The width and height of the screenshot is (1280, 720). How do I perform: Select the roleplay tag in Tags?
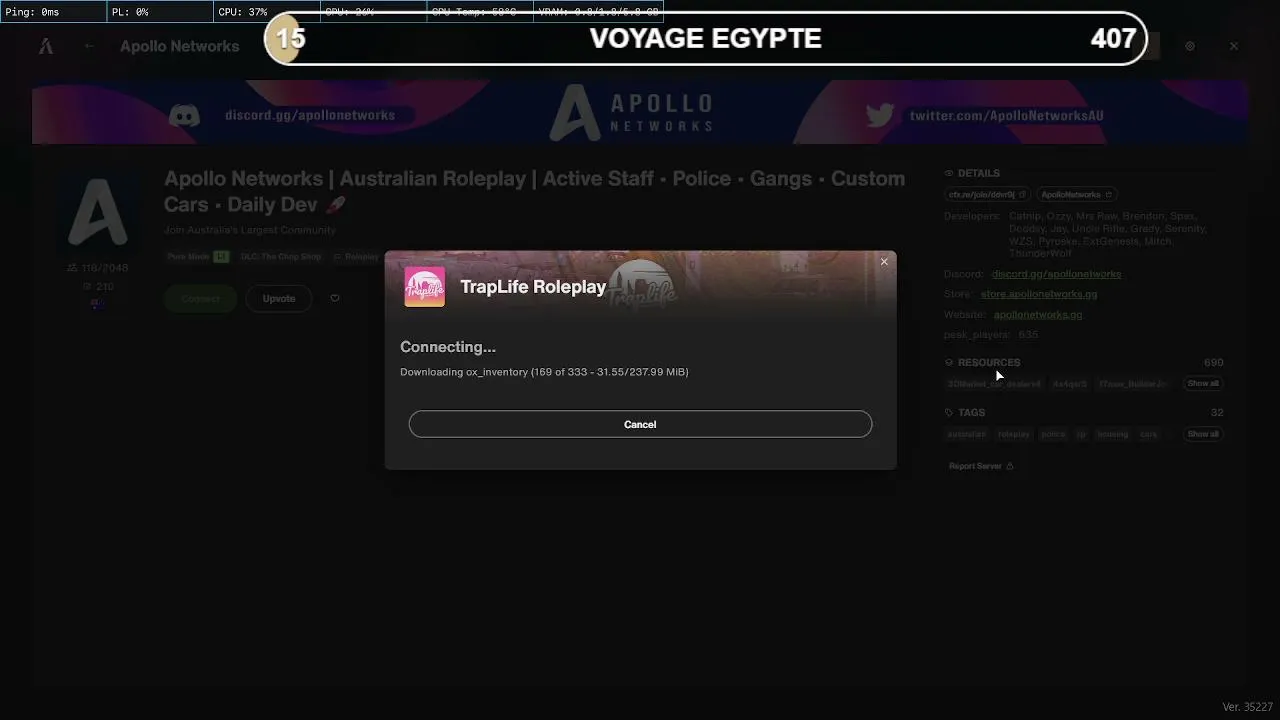coord(1013,434)
